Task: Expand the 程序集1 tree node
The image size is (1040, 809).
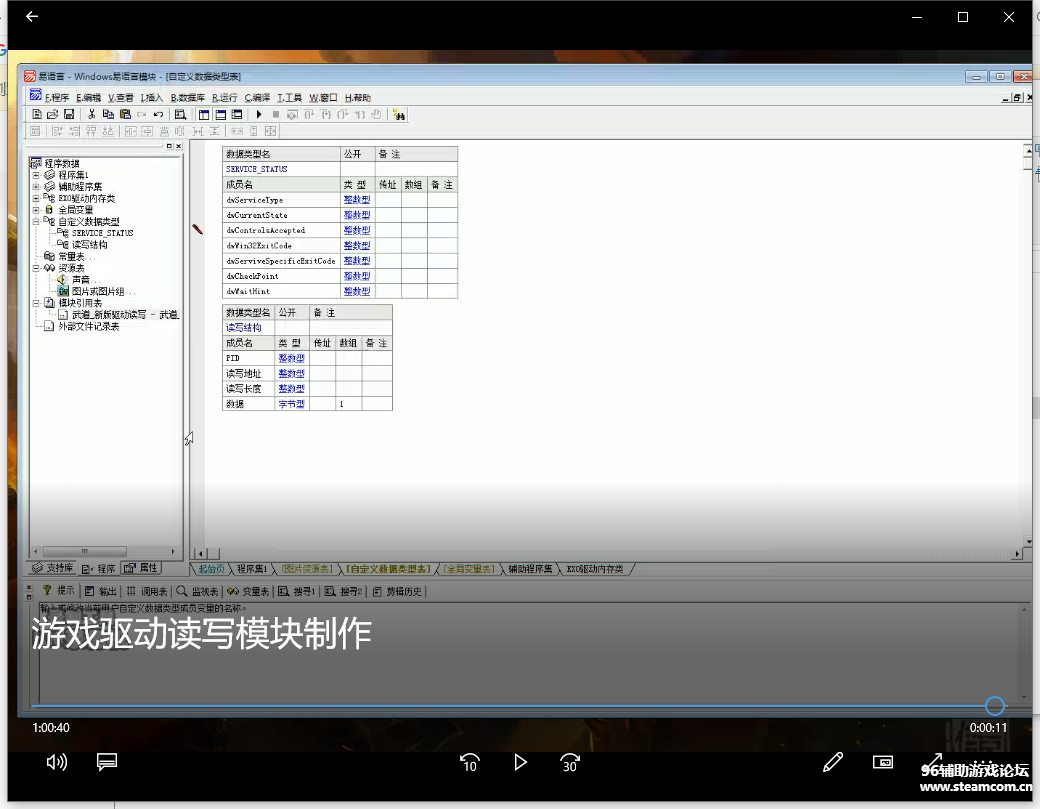Action: 36,175
